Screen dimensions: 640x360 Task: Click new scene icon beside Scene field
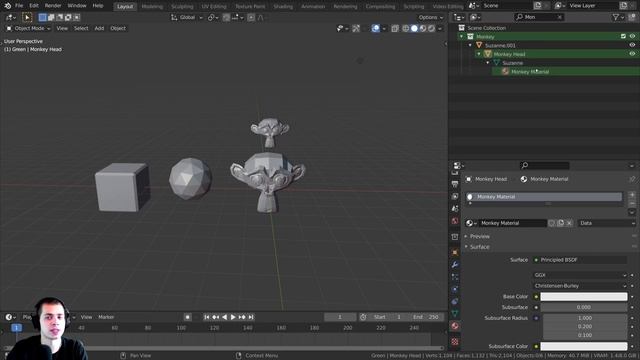click(538, 6)
